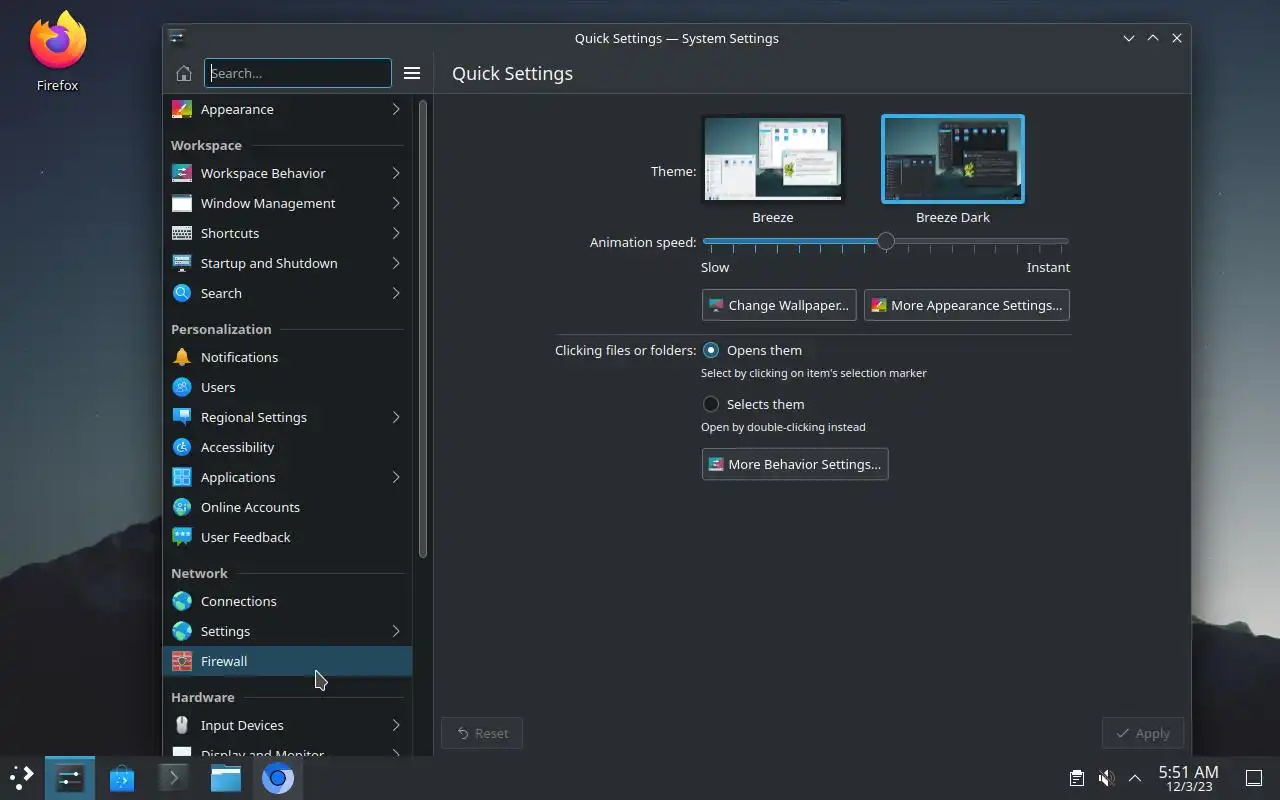Open the User Feedback entry

[287, 537]
